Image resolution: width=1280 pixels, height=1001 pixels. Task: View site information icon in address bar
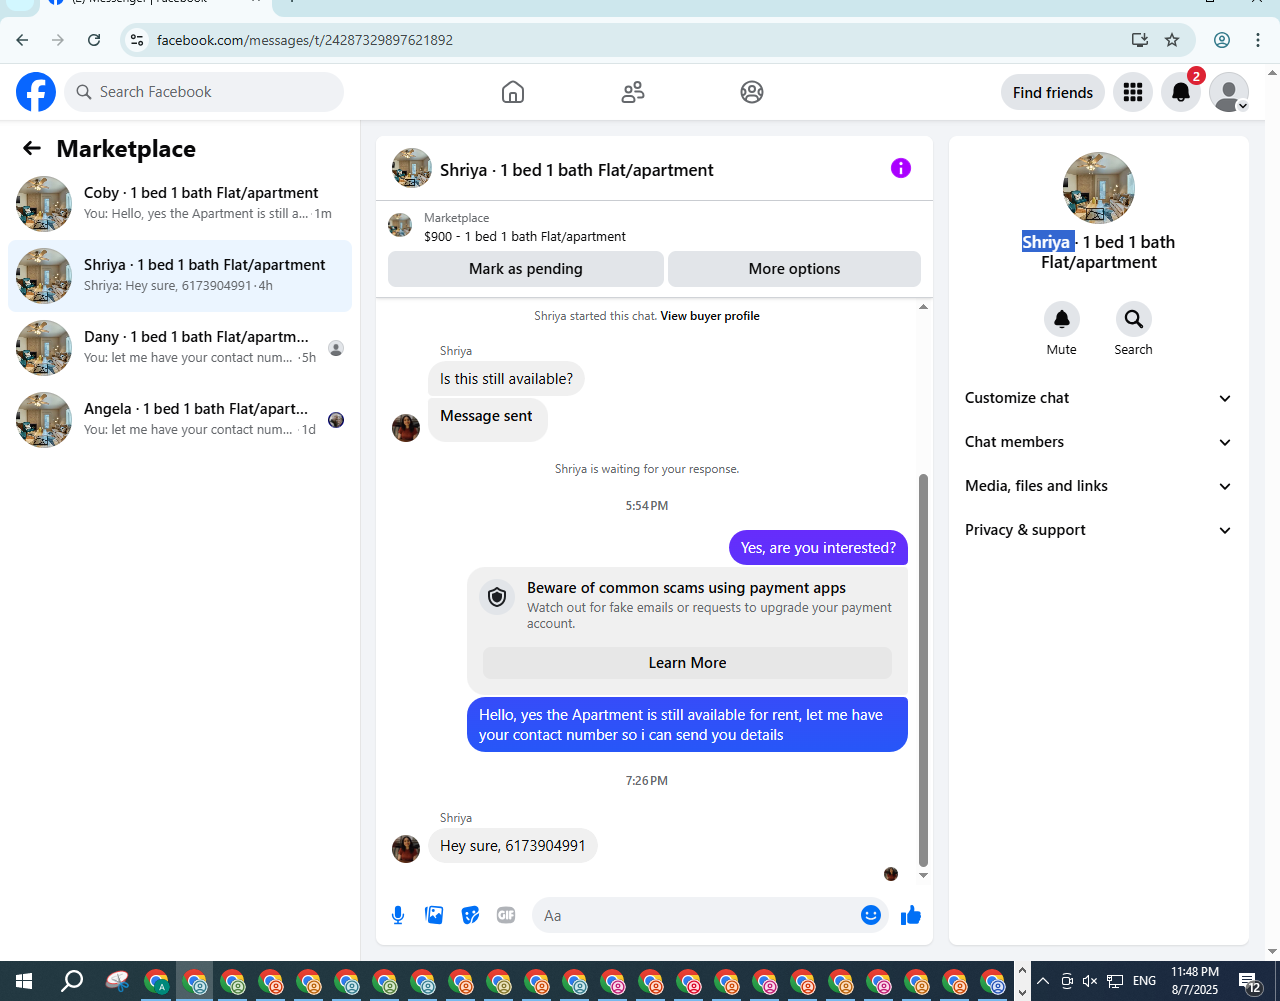pyautogui.click(x=138, y=40)
